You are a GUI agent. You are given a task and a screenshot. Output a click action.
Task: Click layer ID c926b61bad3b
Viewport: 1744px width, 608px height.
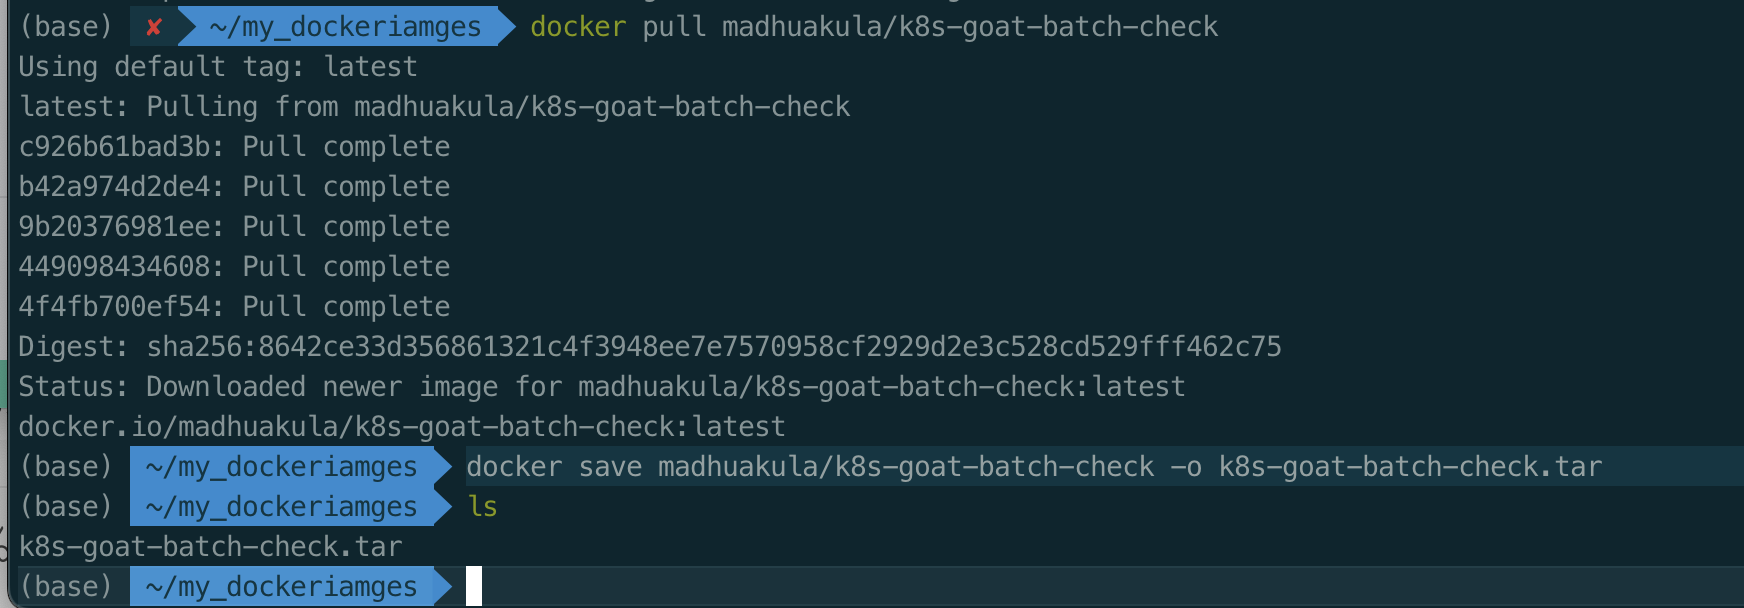tap(120, 147)
